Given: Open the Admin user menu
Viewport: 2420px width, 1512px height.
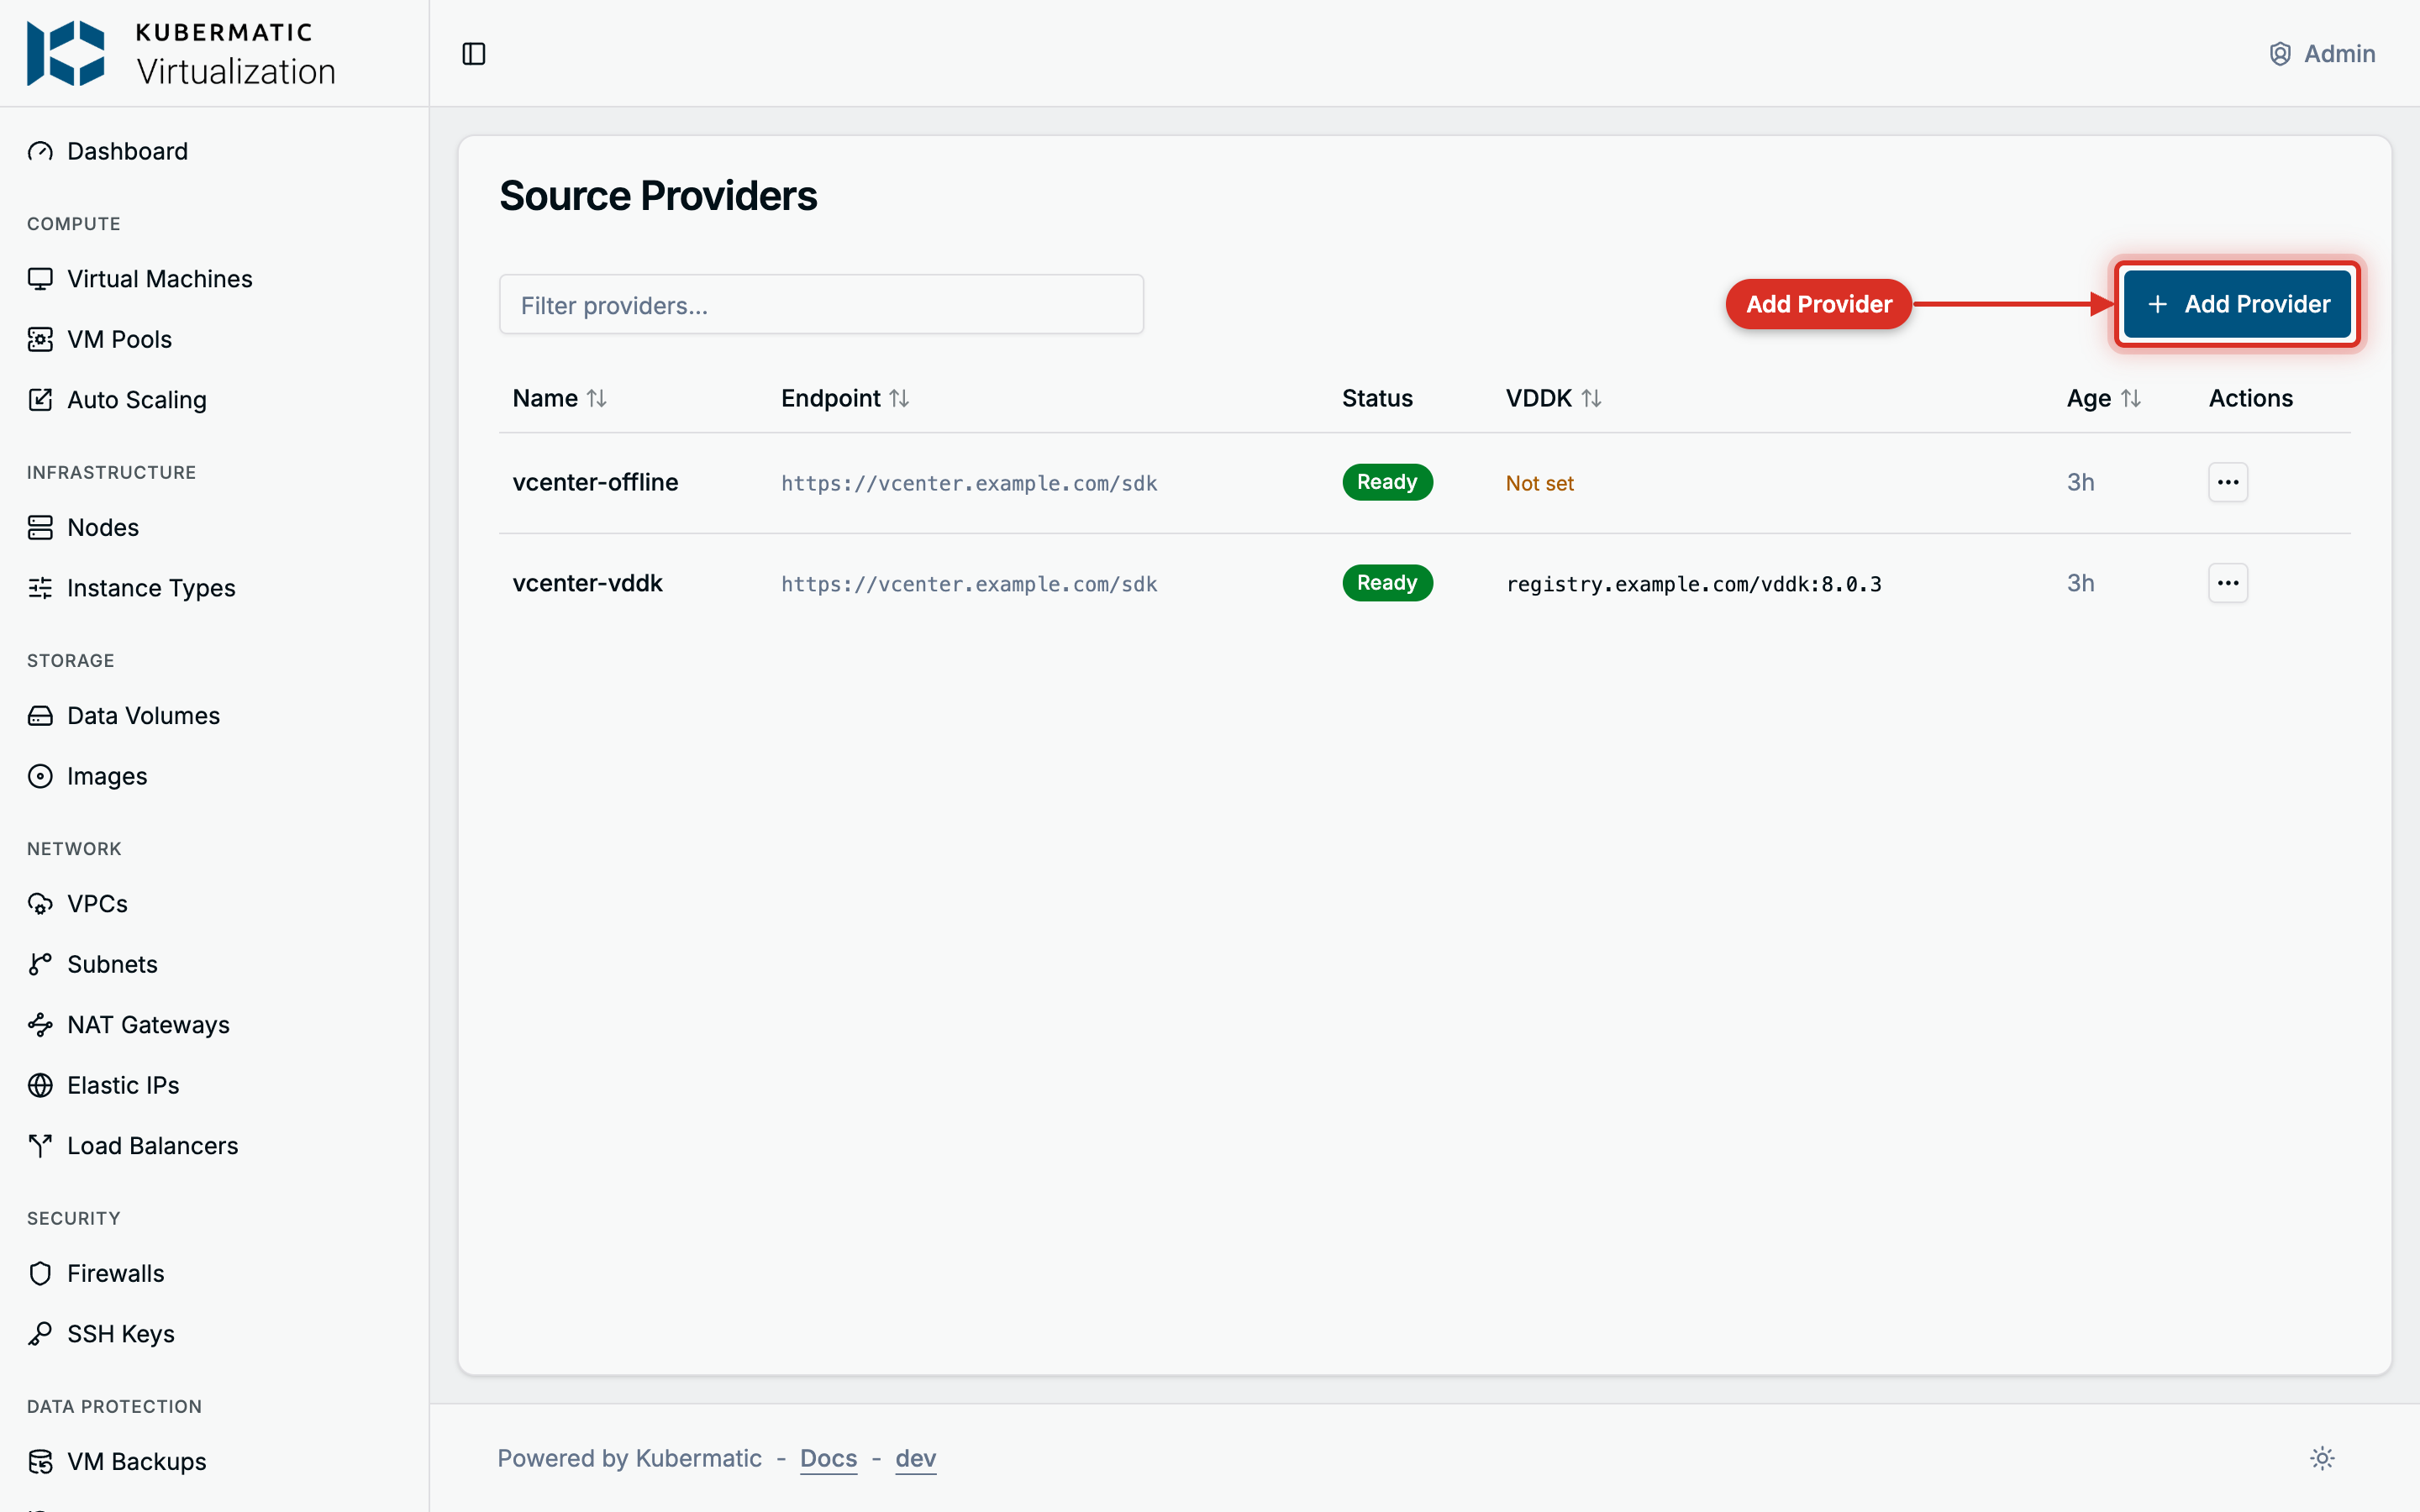Looking at the screenshot, I should 2322,54.
